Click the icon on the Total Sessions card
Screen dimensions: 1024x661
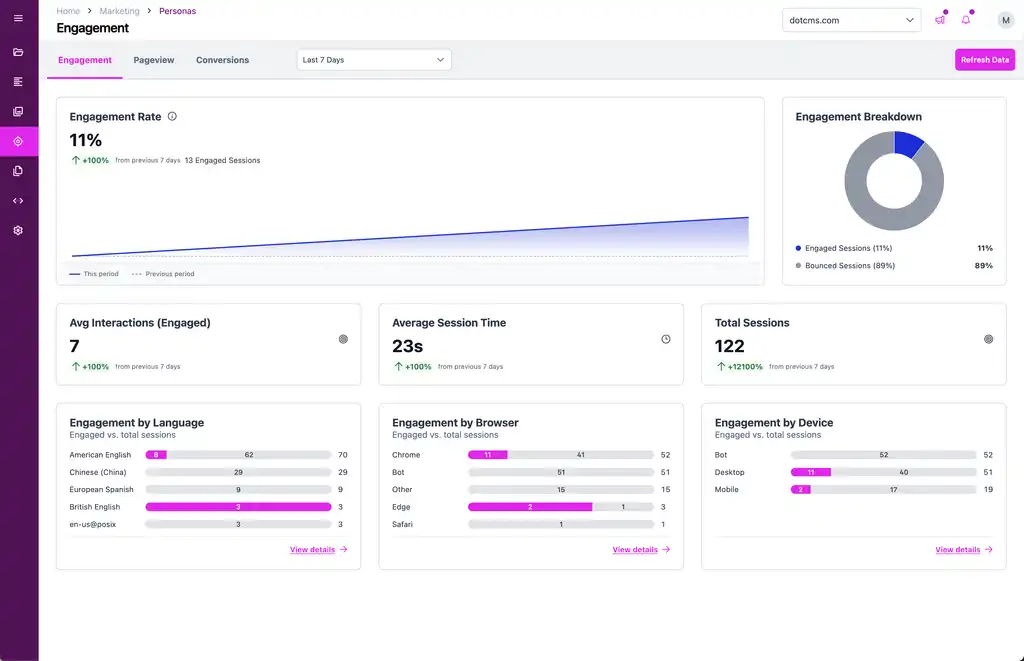989,339
